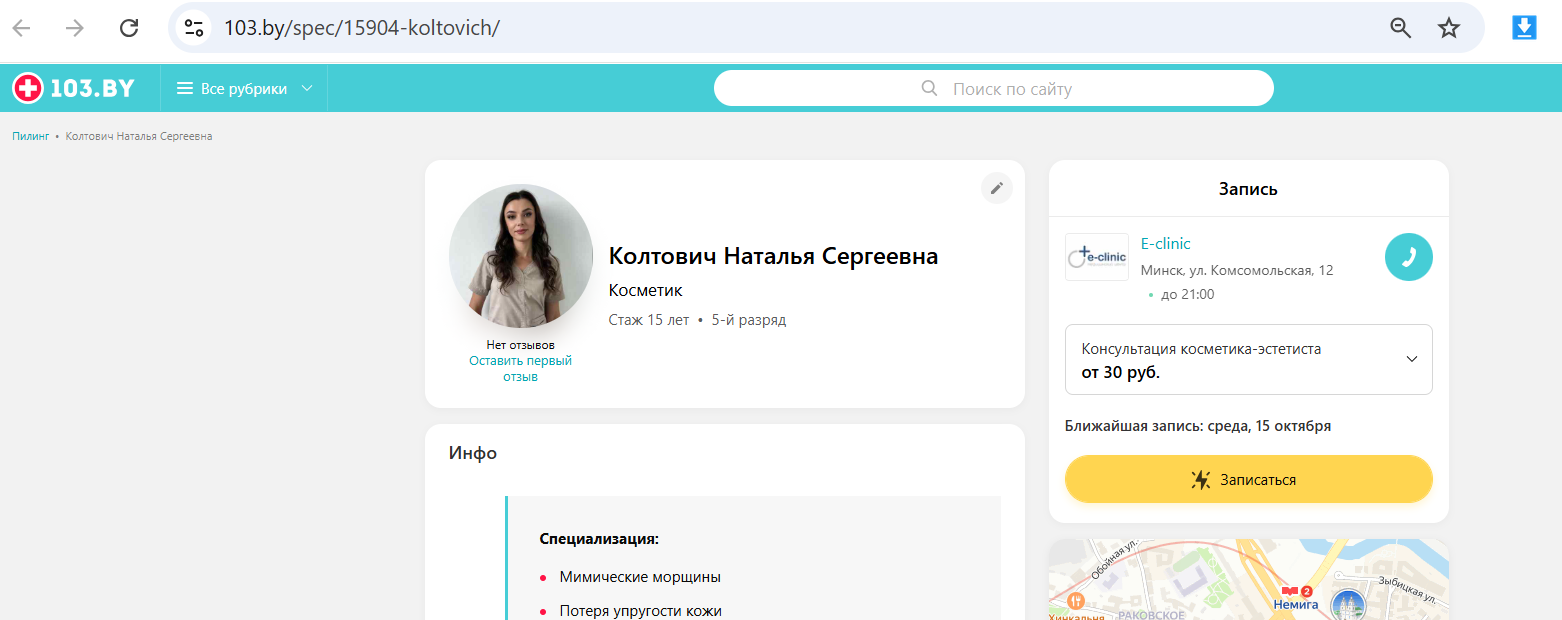The height and width of the screenshot is (620, 1562).
Task: Open the browser downloads icon
Action: (1524, 28)
